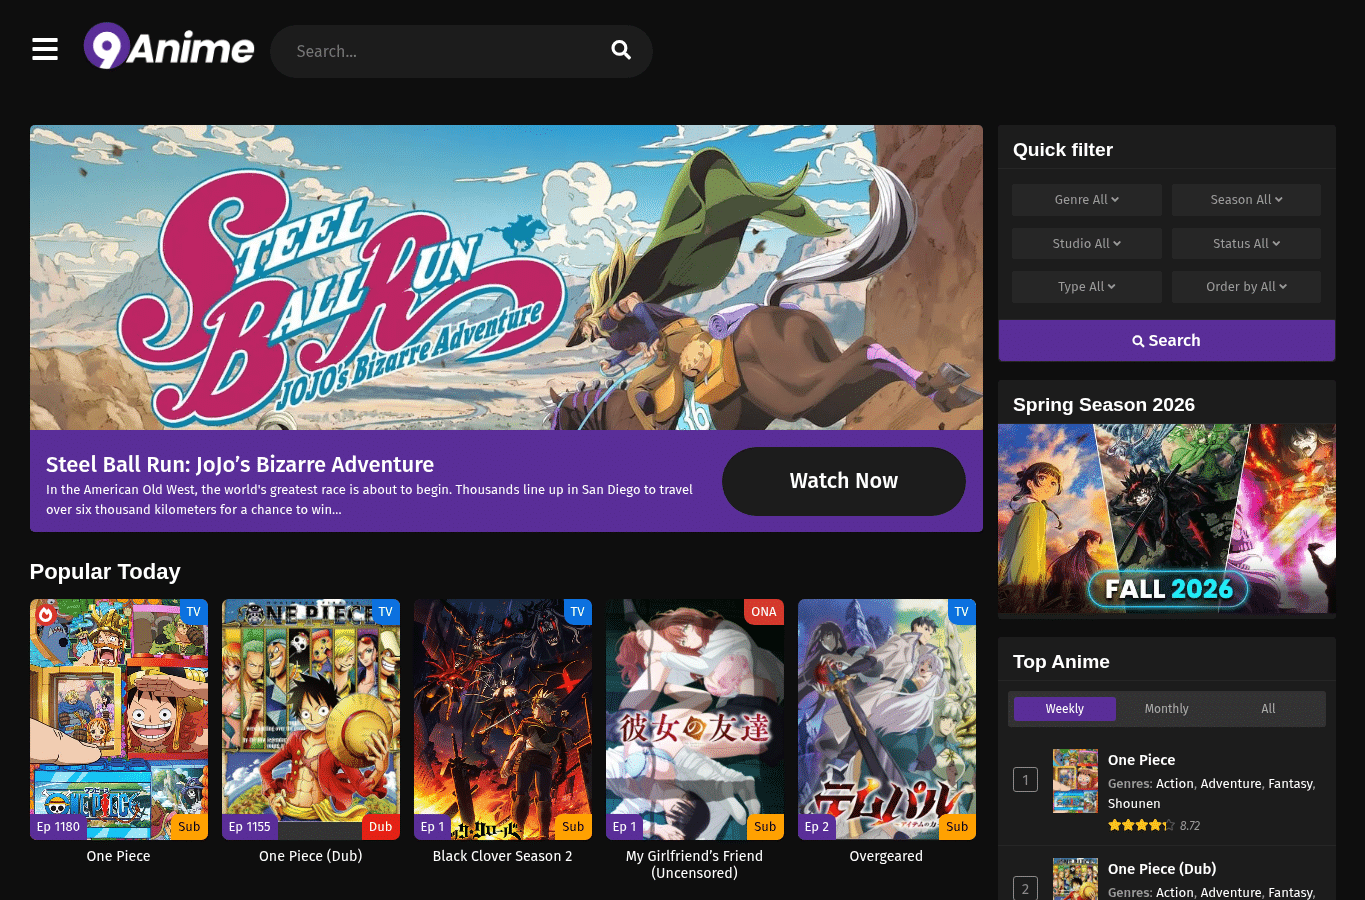Expand the Order by All dropdown

(x=1246, y=287)
